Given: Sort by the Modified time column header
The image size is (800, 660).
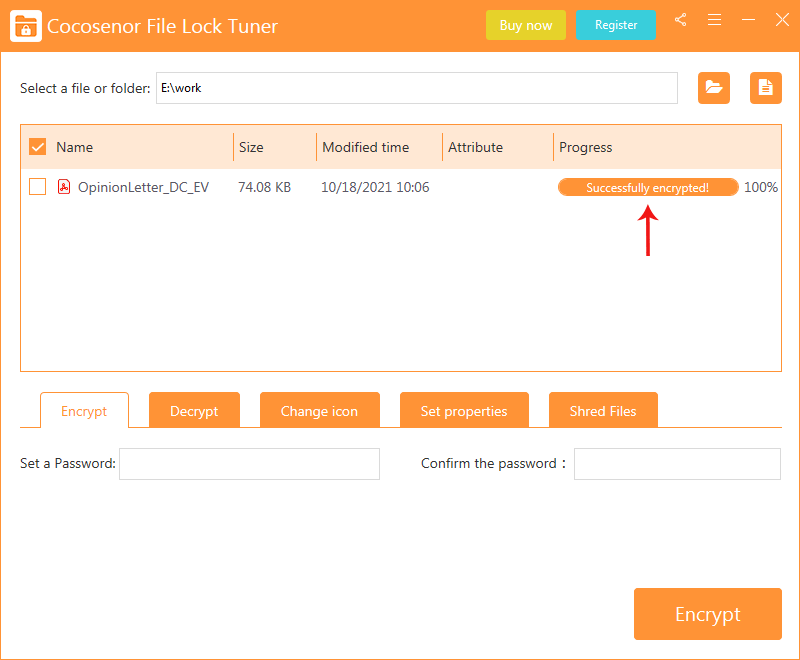Looking at the screenshot, I should [x=366, y=147].
